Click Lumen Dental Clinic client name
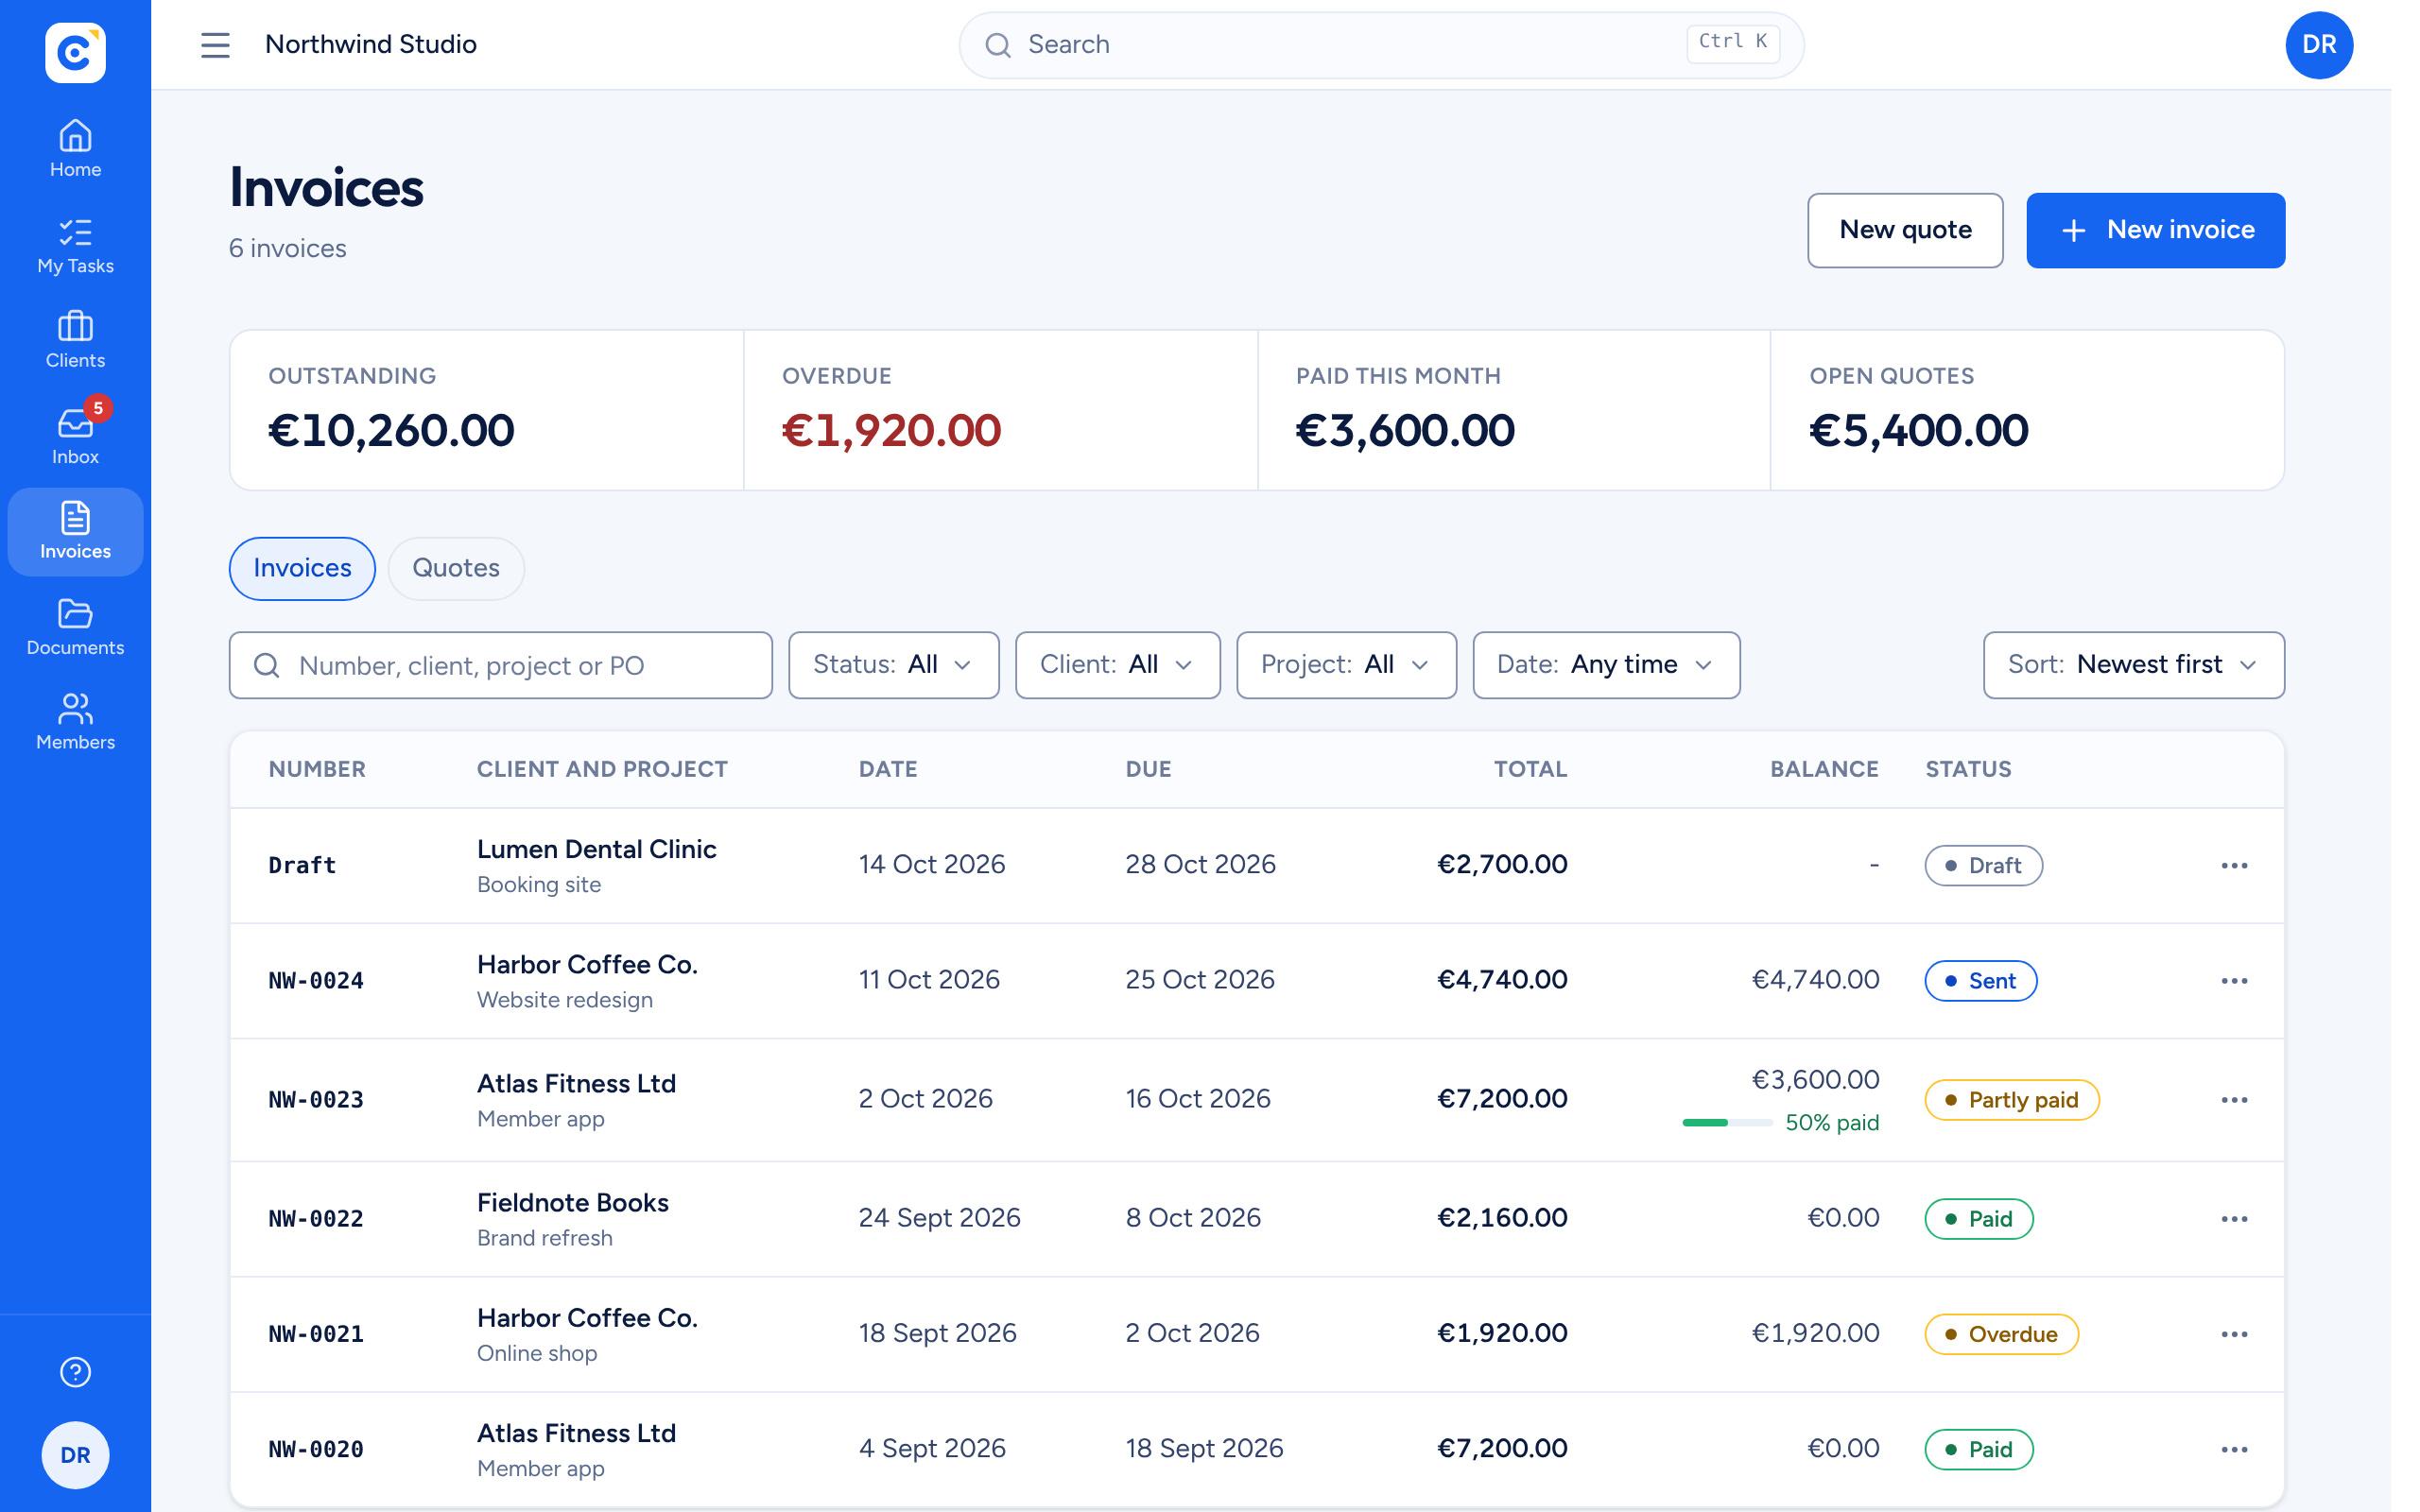The width and height of the screenshot is (2420, 1512). point(596,849)
